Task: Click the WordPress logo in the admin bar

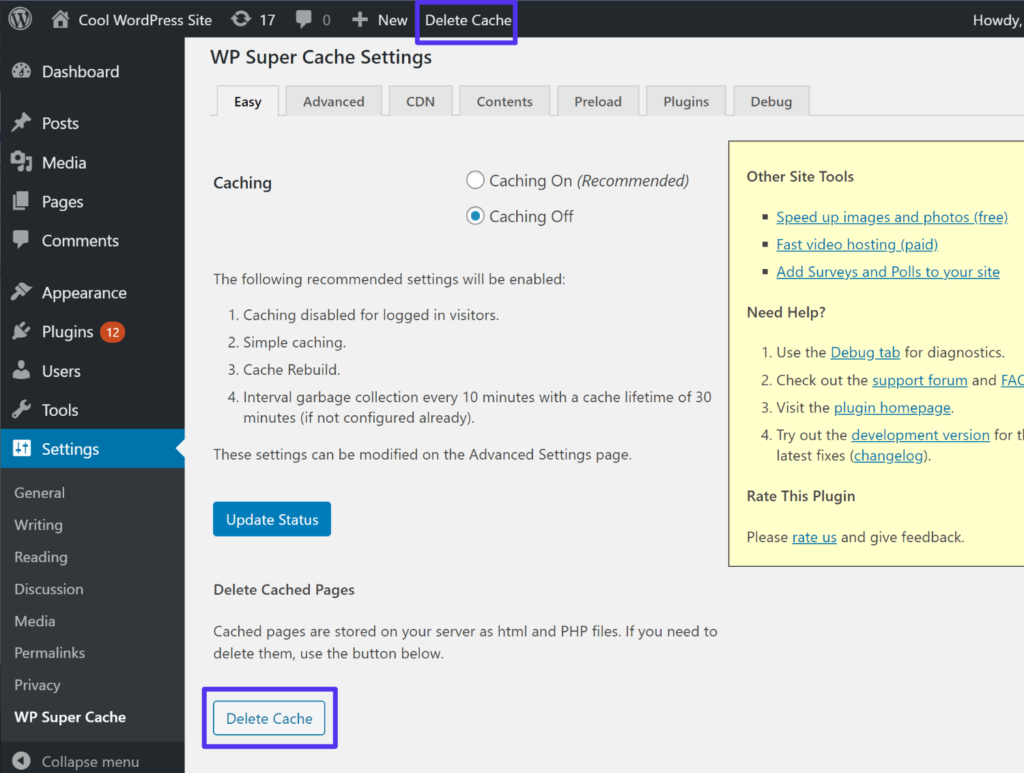Action: (x=20, y=19)
